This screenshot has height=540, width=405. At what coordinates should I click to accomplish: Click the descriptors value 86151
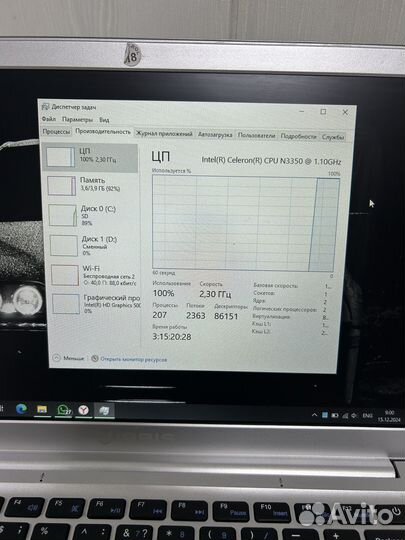click(226, 316)
